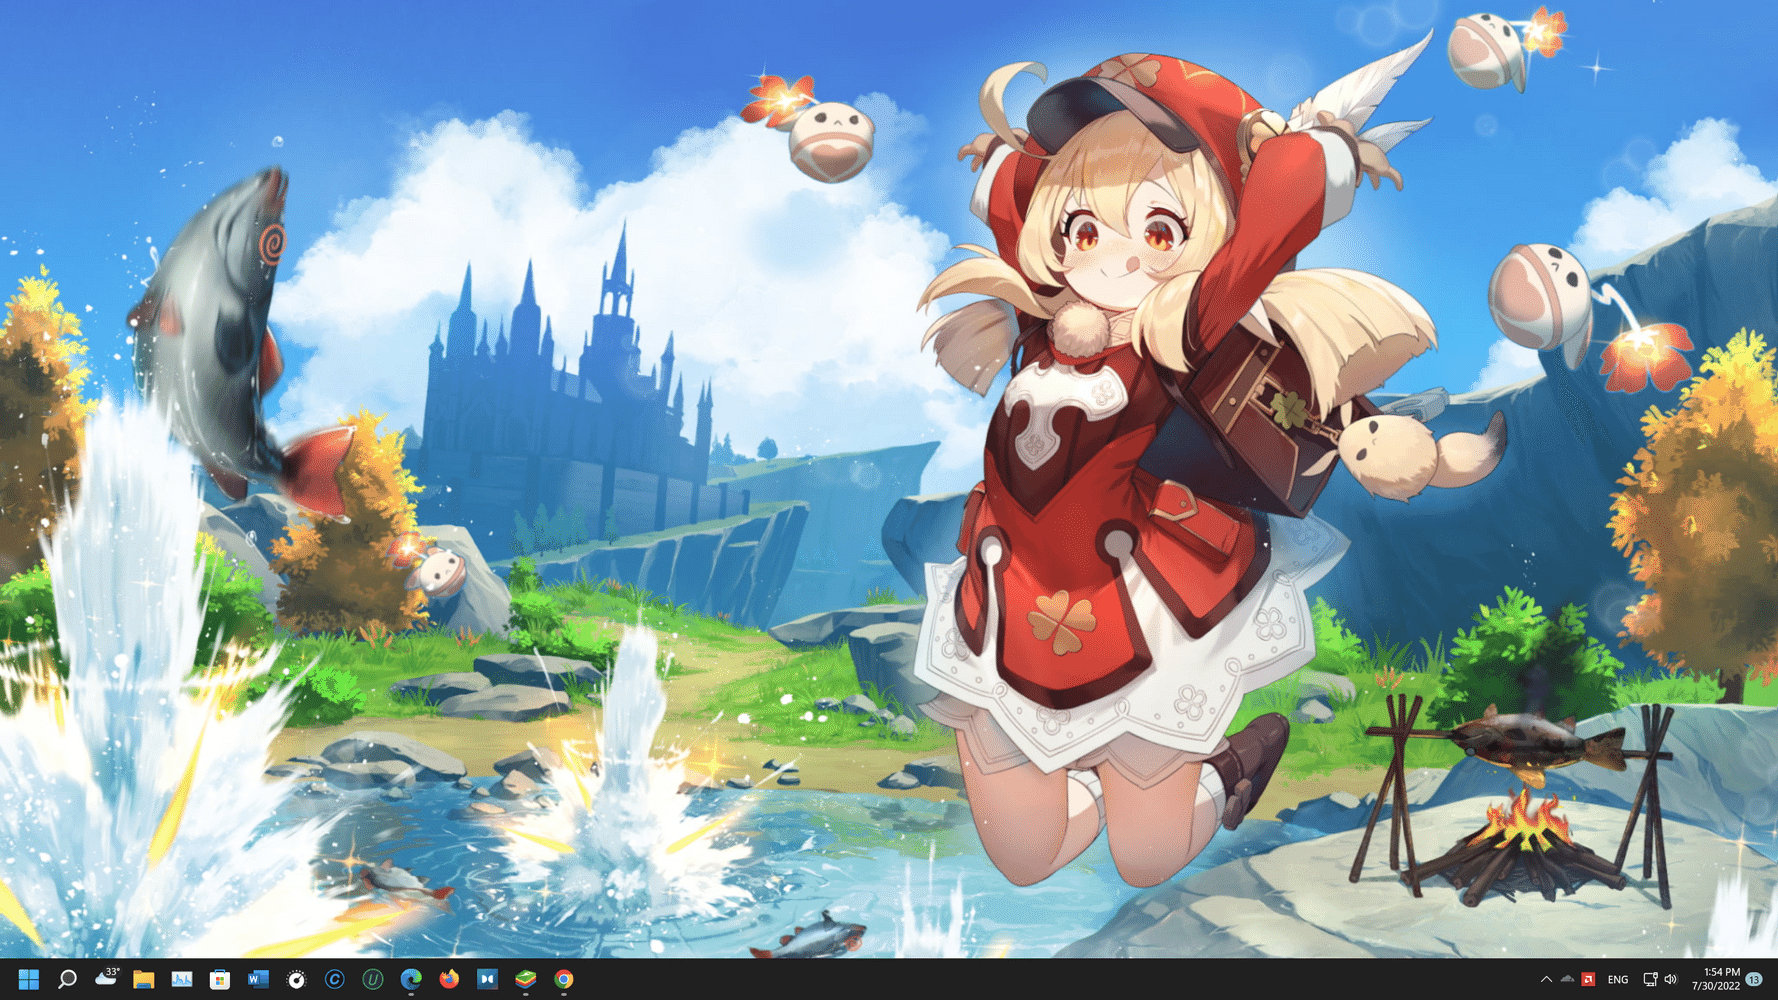Launch Microsoft Word from taskbar
This screenshot has height=1000, width=1778.
point(258,979)
